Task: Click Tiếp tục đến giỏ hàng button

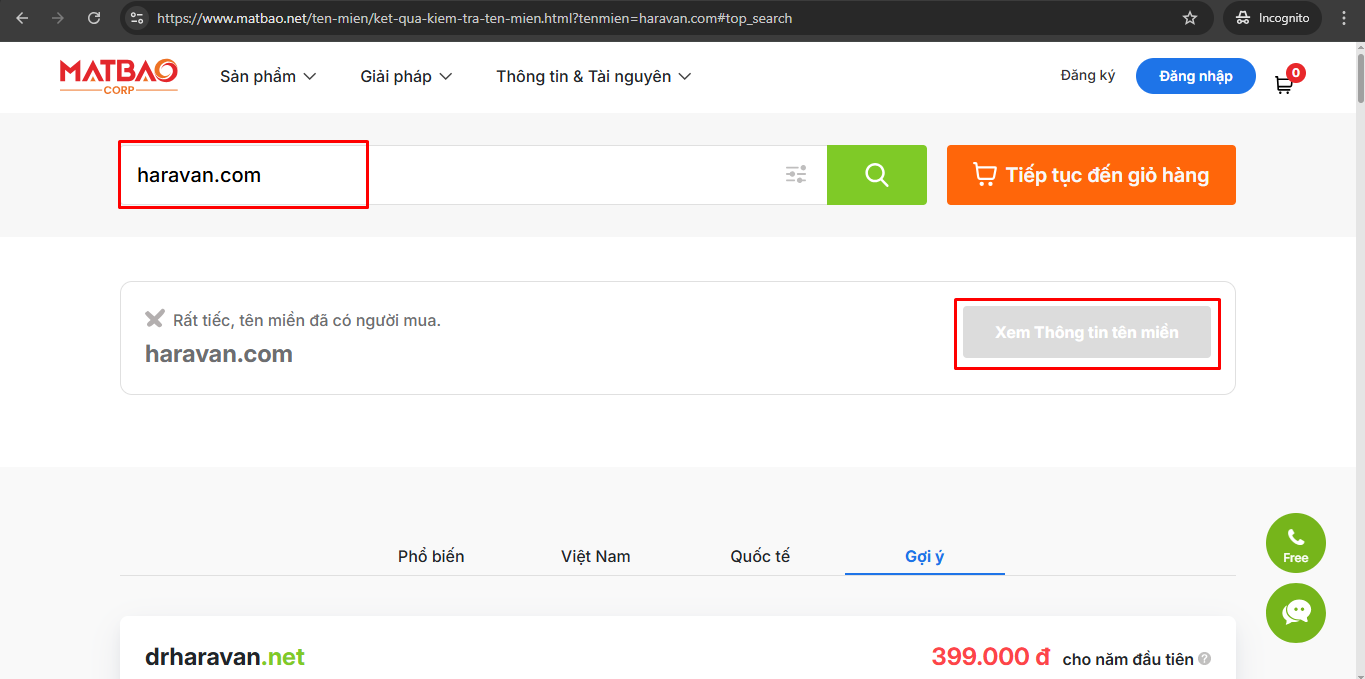Action: tap(1091, 175)
